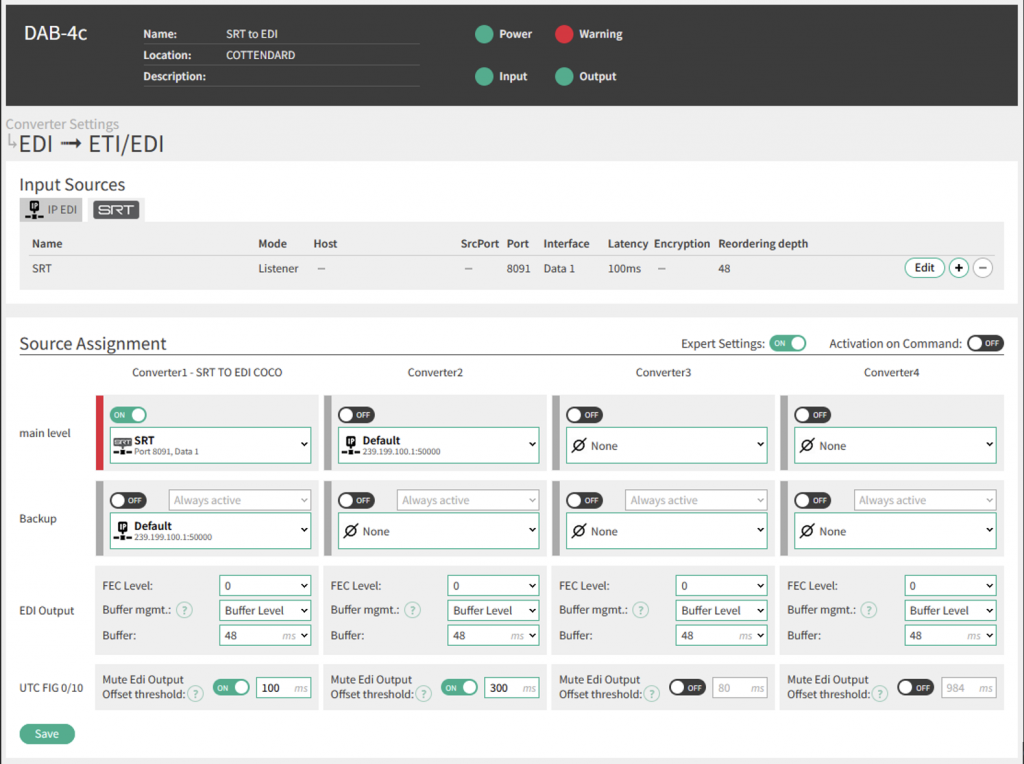Click Converter2 offset threshold 300 ms field

(x=511, y=688)
